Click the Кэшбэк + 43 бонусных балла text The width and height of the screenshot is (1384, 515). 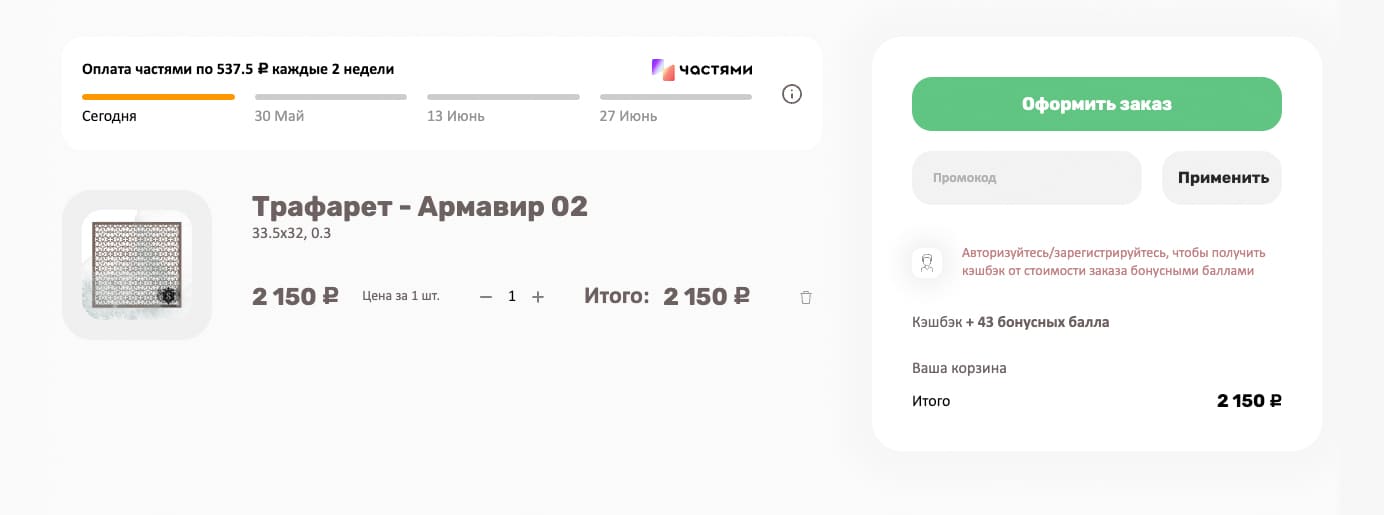(x=1010, y=322)
